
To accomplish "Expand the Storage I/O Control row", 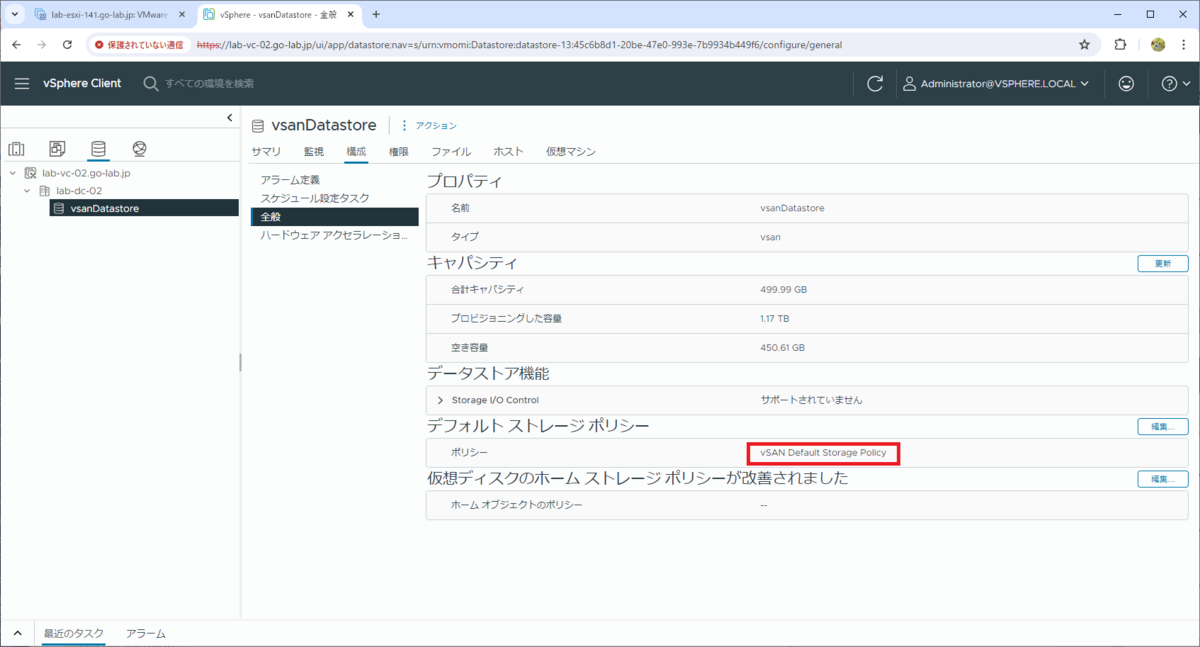I will point(441,400).
